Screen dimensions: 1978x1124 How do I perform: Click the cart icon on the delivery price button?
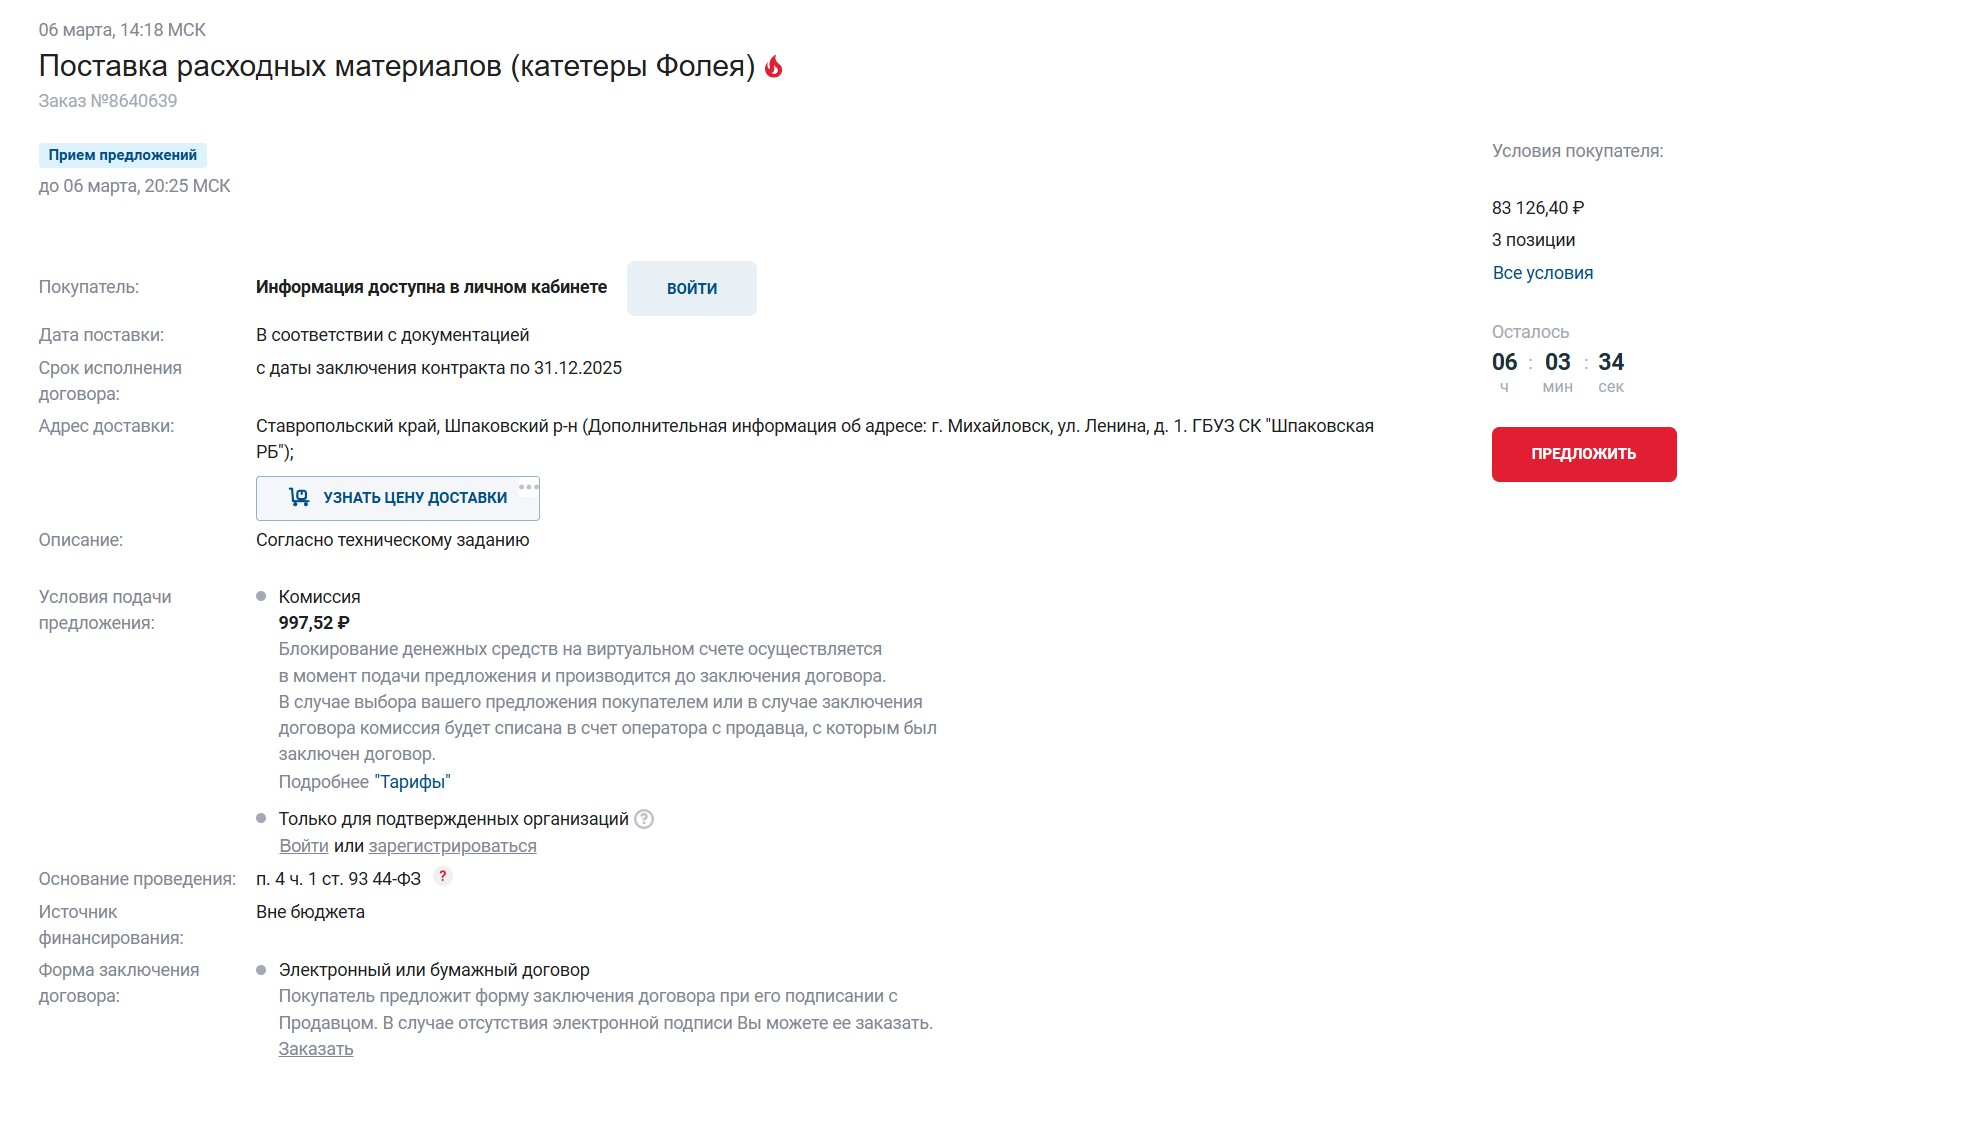point(299,497)
